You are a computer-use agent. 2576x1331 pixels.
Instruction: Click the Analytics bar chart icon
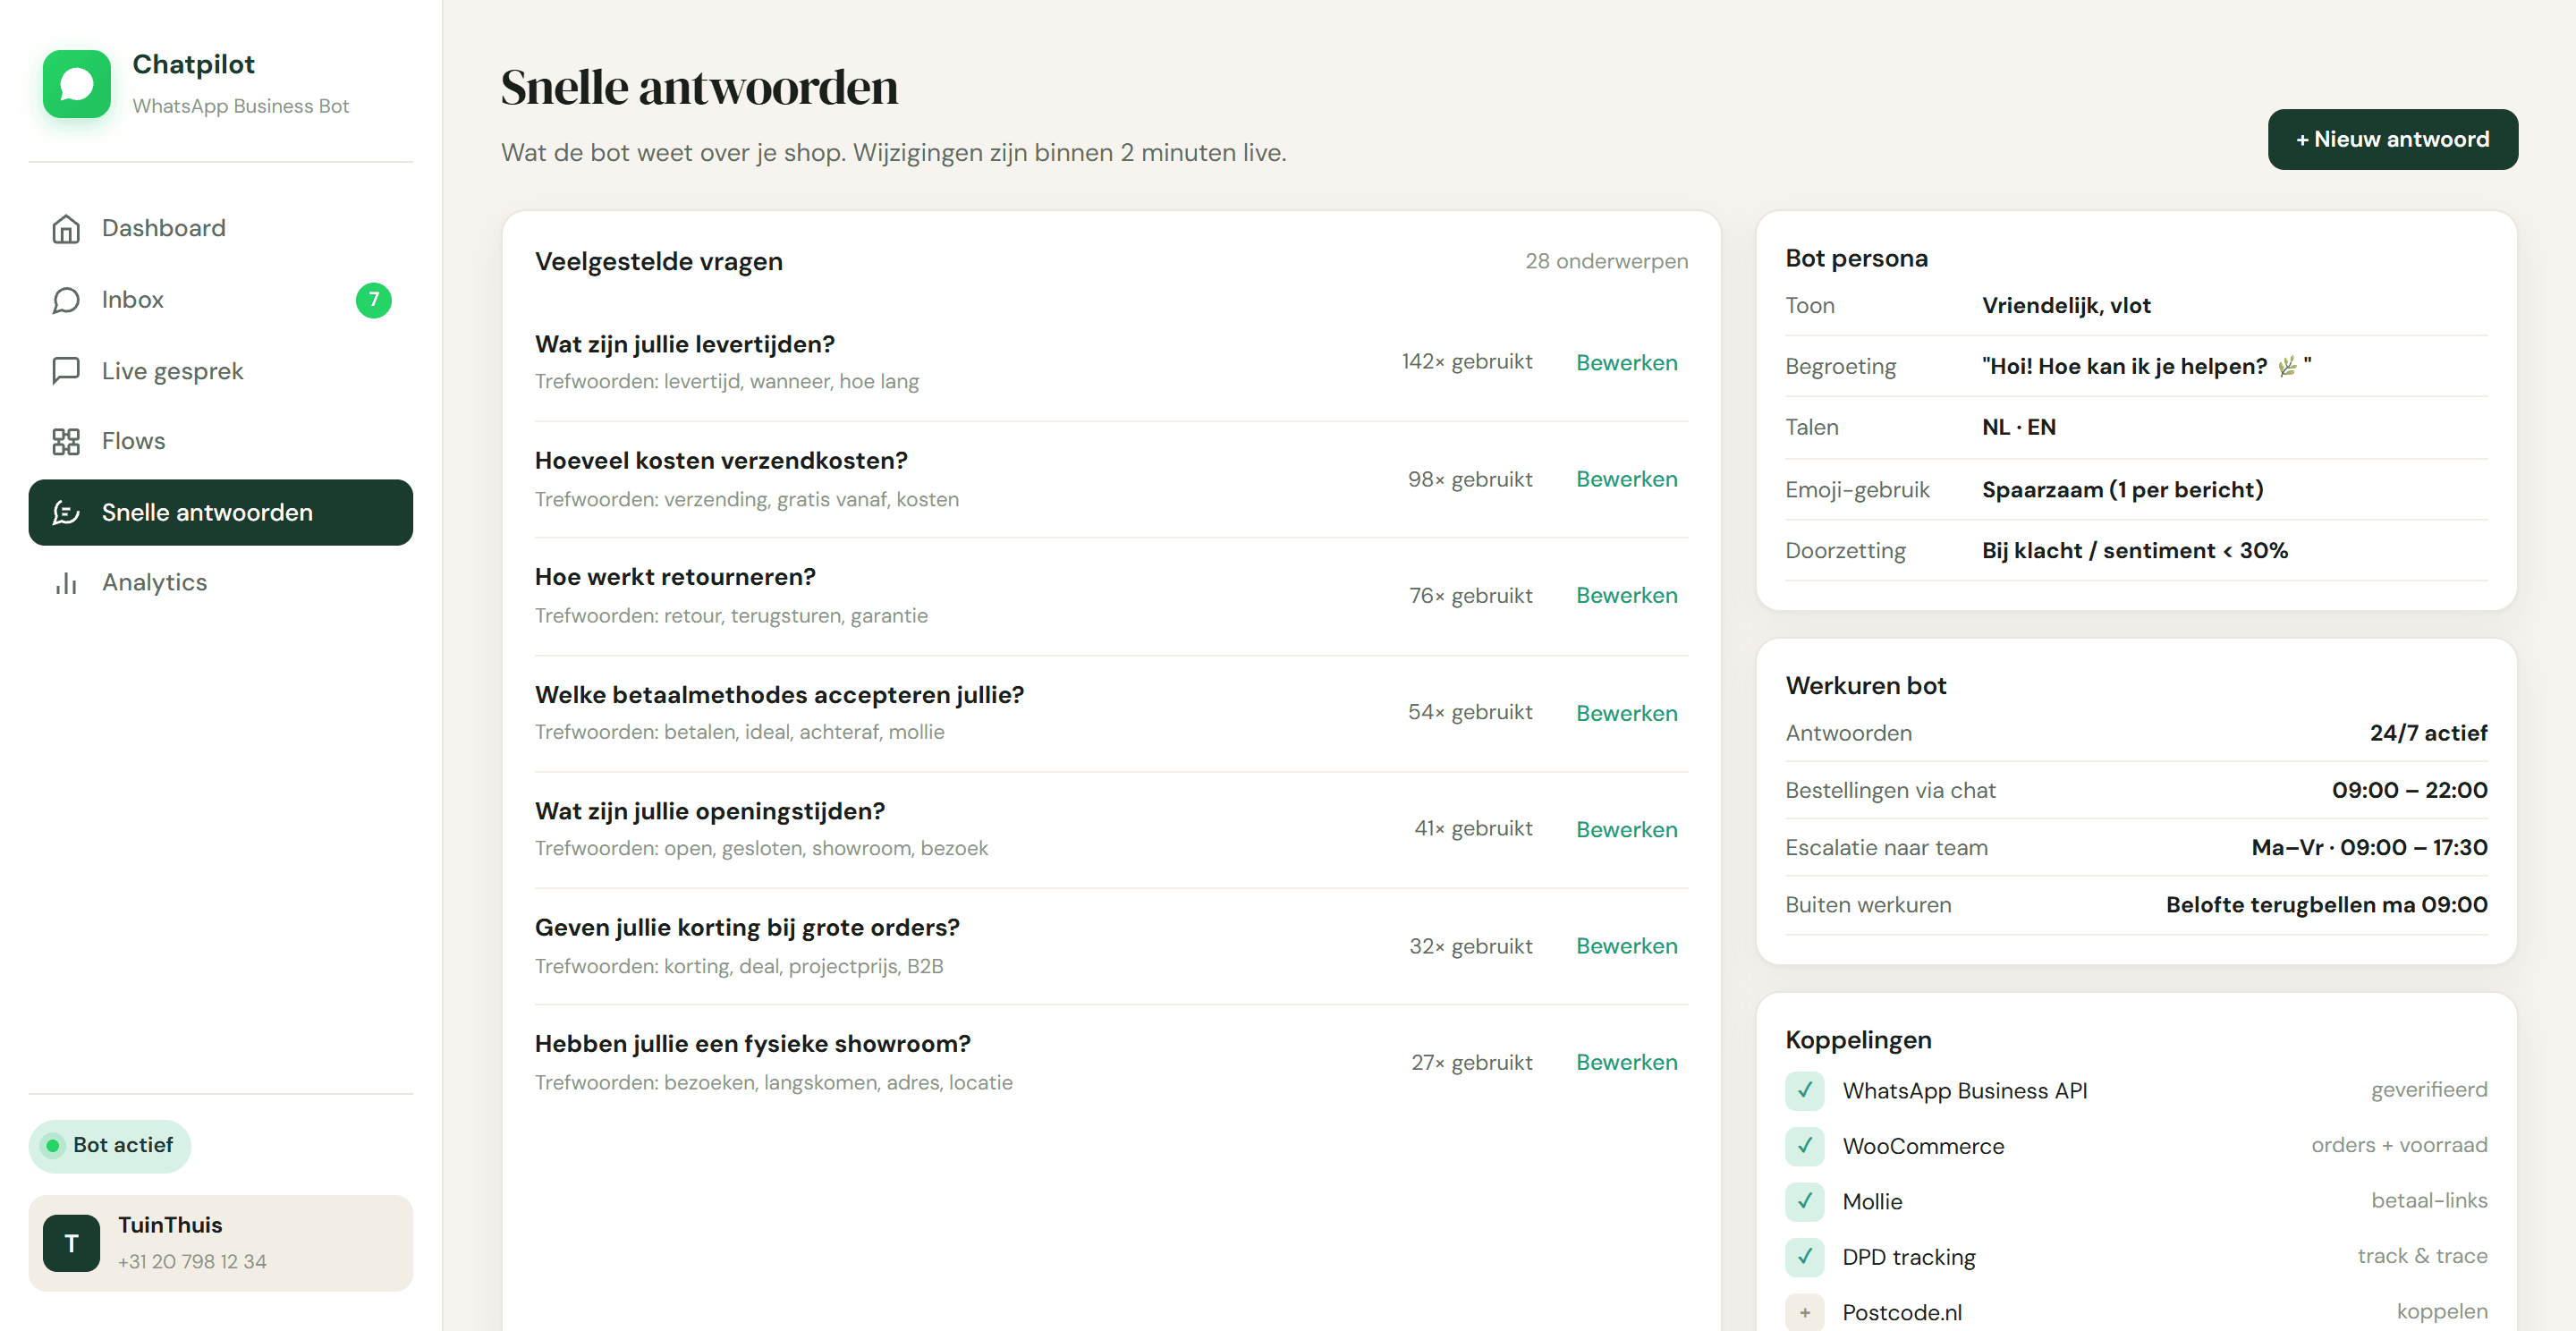[66, 583]
